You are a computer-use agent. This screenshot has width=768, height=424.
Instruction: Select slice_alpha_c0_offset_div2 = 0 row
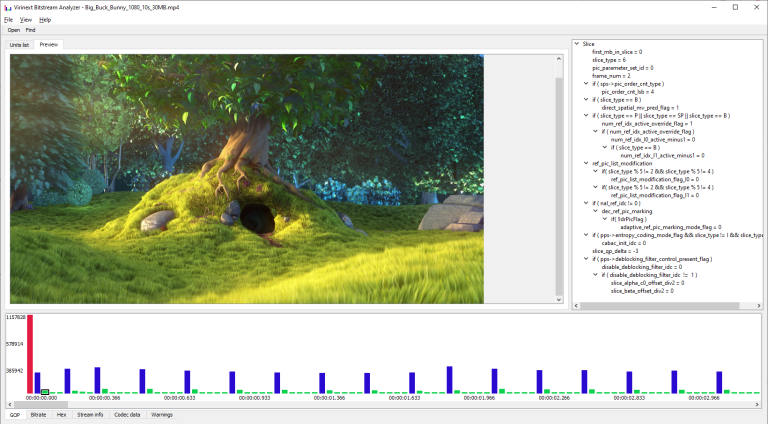[648, 283]
